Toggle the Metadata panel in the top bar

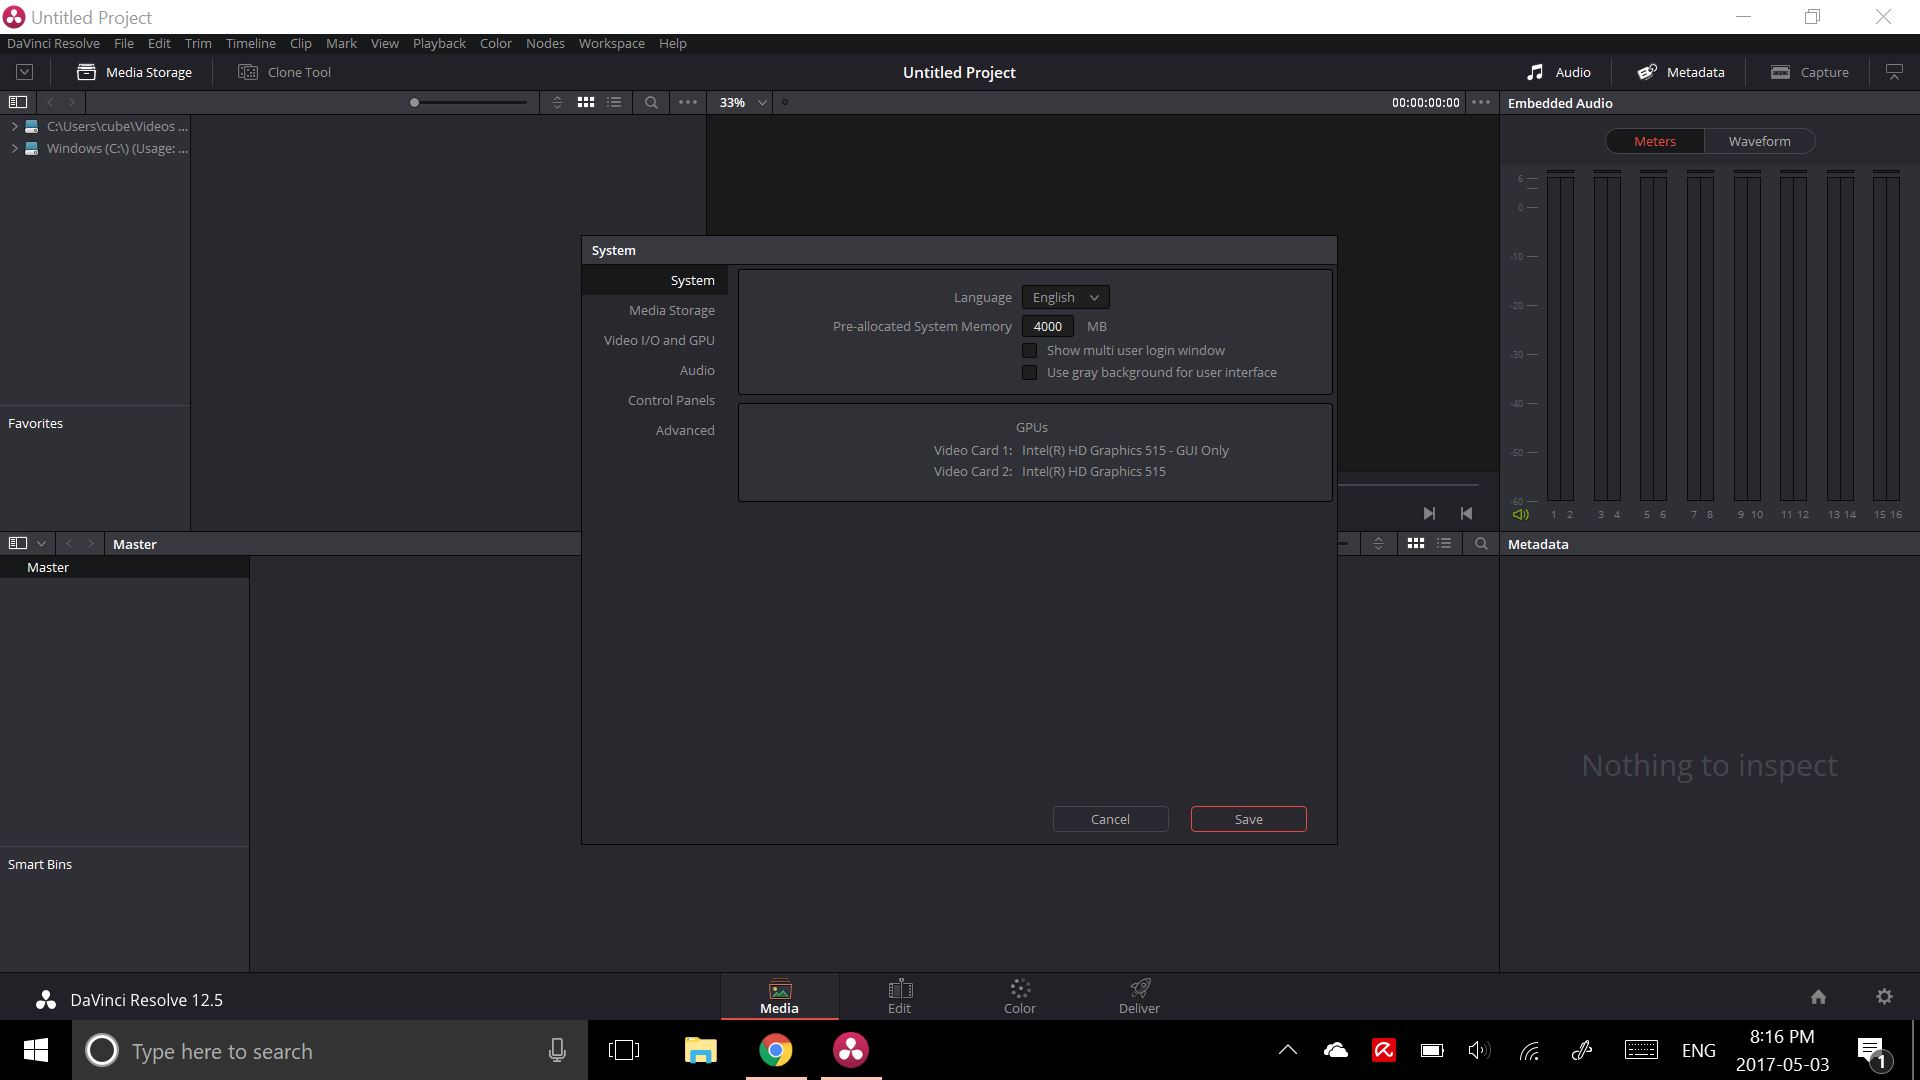pos(1680,72)
